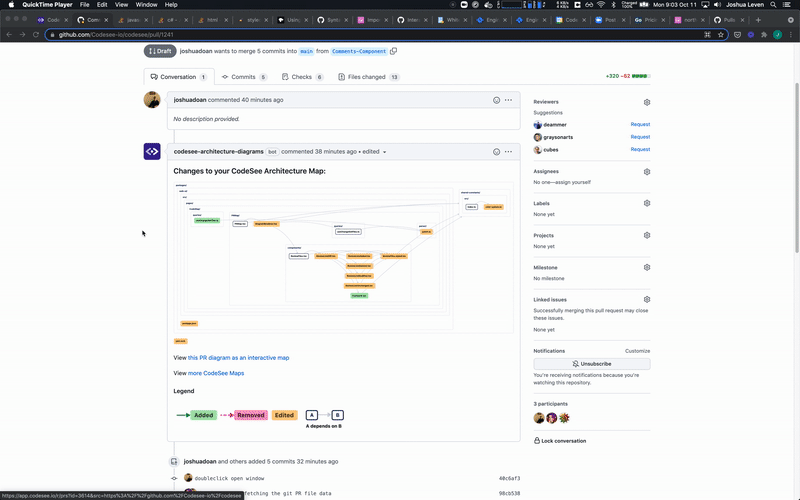This screenshot has height=500, width=800.
Task: Bookmark this page with the star icon
Action: pyautogui.click(x=720, y=35)
